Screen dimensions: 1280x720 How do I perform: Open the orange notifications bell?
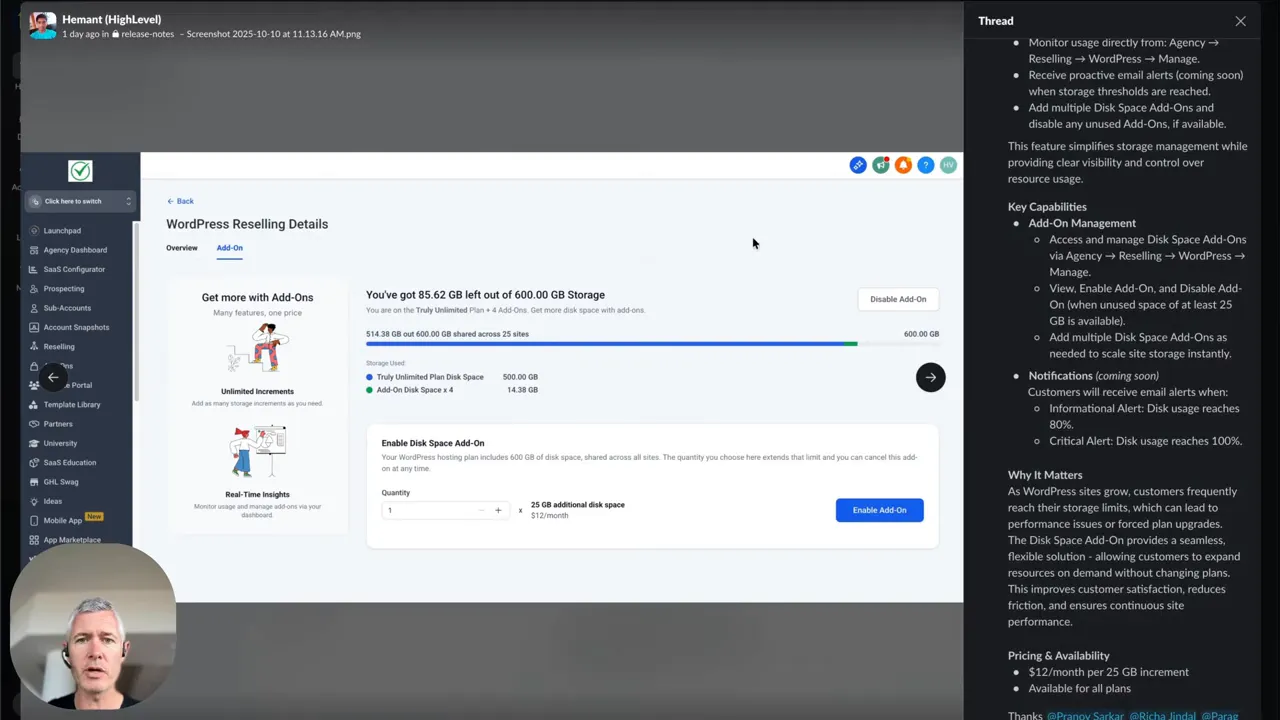click(903, 165)
